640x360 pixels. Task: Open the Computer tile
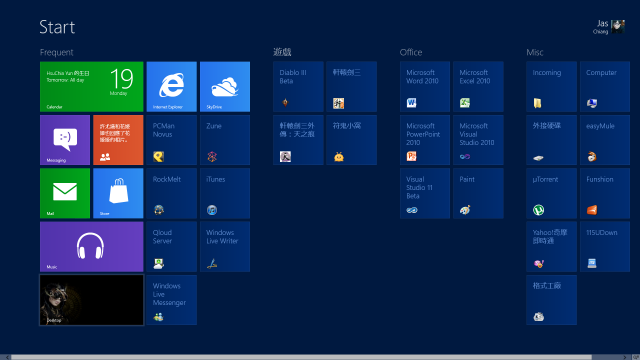click(605, 87)
